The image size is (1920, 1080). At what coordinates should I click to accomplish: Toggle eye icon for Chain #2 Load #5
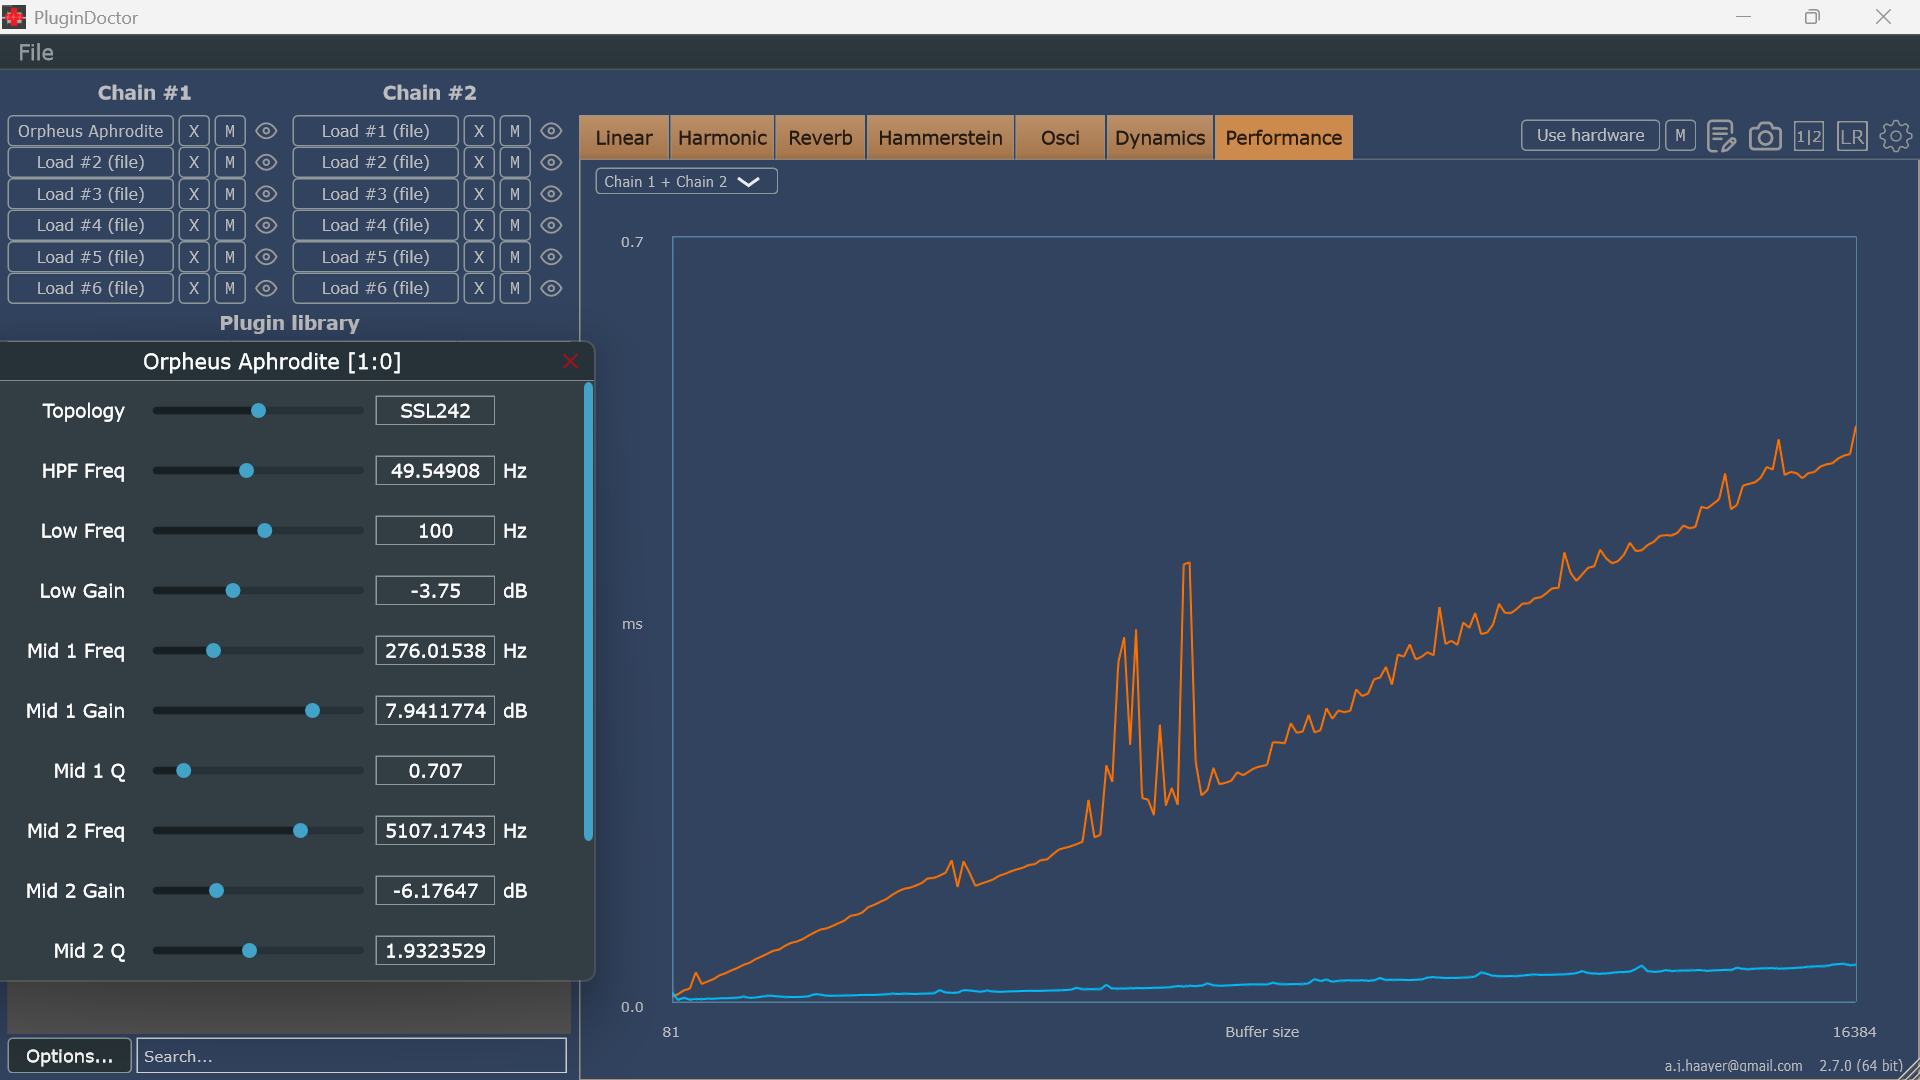coord(551,257)
